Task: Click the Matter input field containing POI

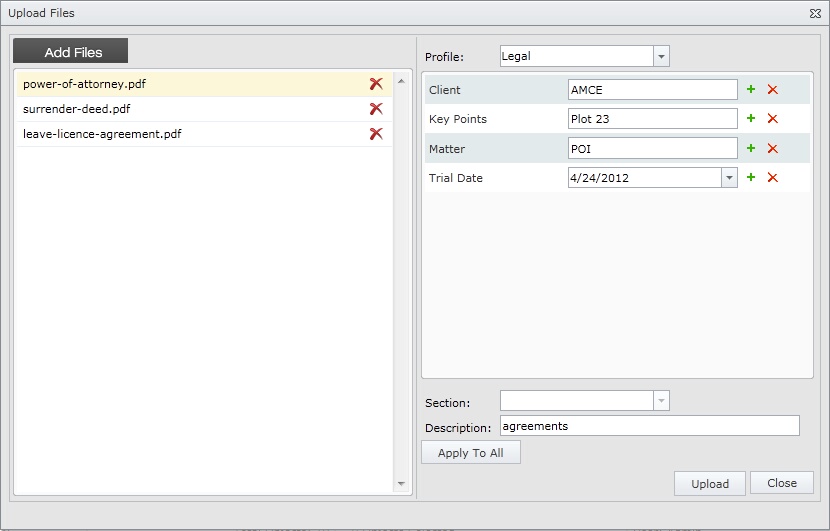Action: click(x=653, y=148)
